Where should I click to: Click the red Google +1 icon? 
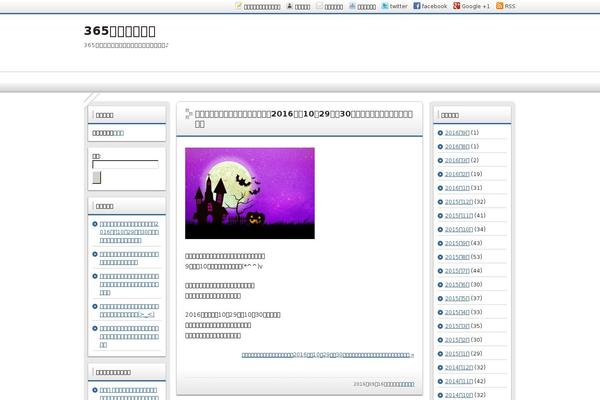(x=457, y=6)
